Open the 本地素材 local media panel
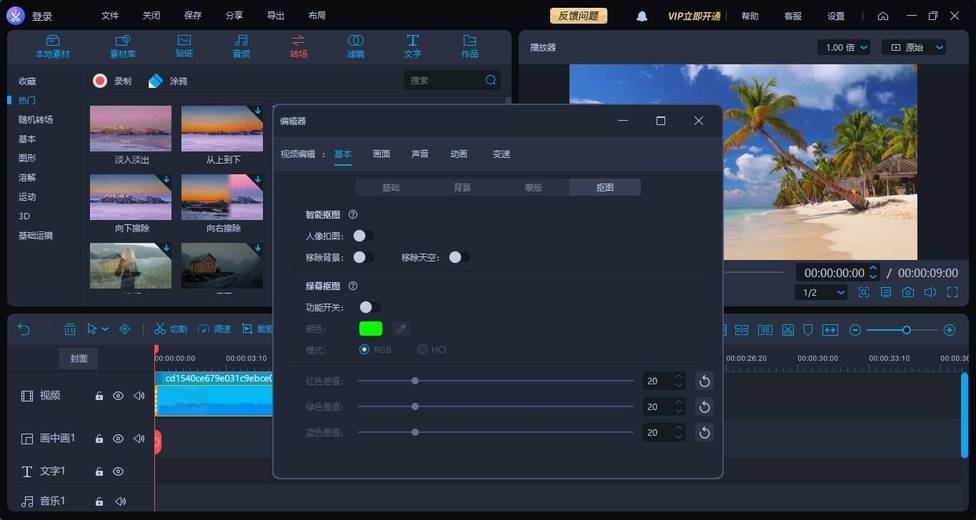Screen dimensions: 976x520 pos(52,47)
